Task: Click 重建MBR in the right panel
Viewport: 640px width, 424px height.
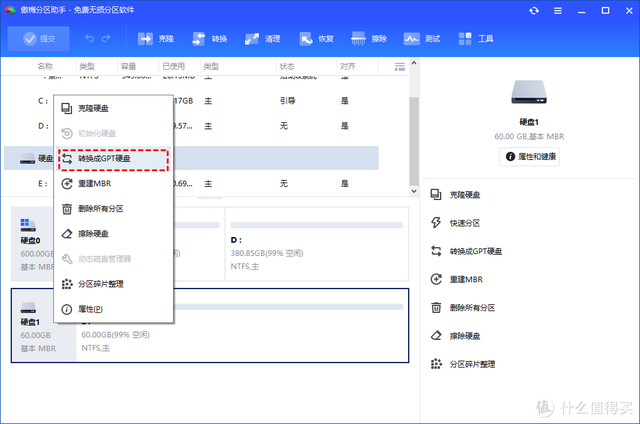Action: tap(457, 280)
